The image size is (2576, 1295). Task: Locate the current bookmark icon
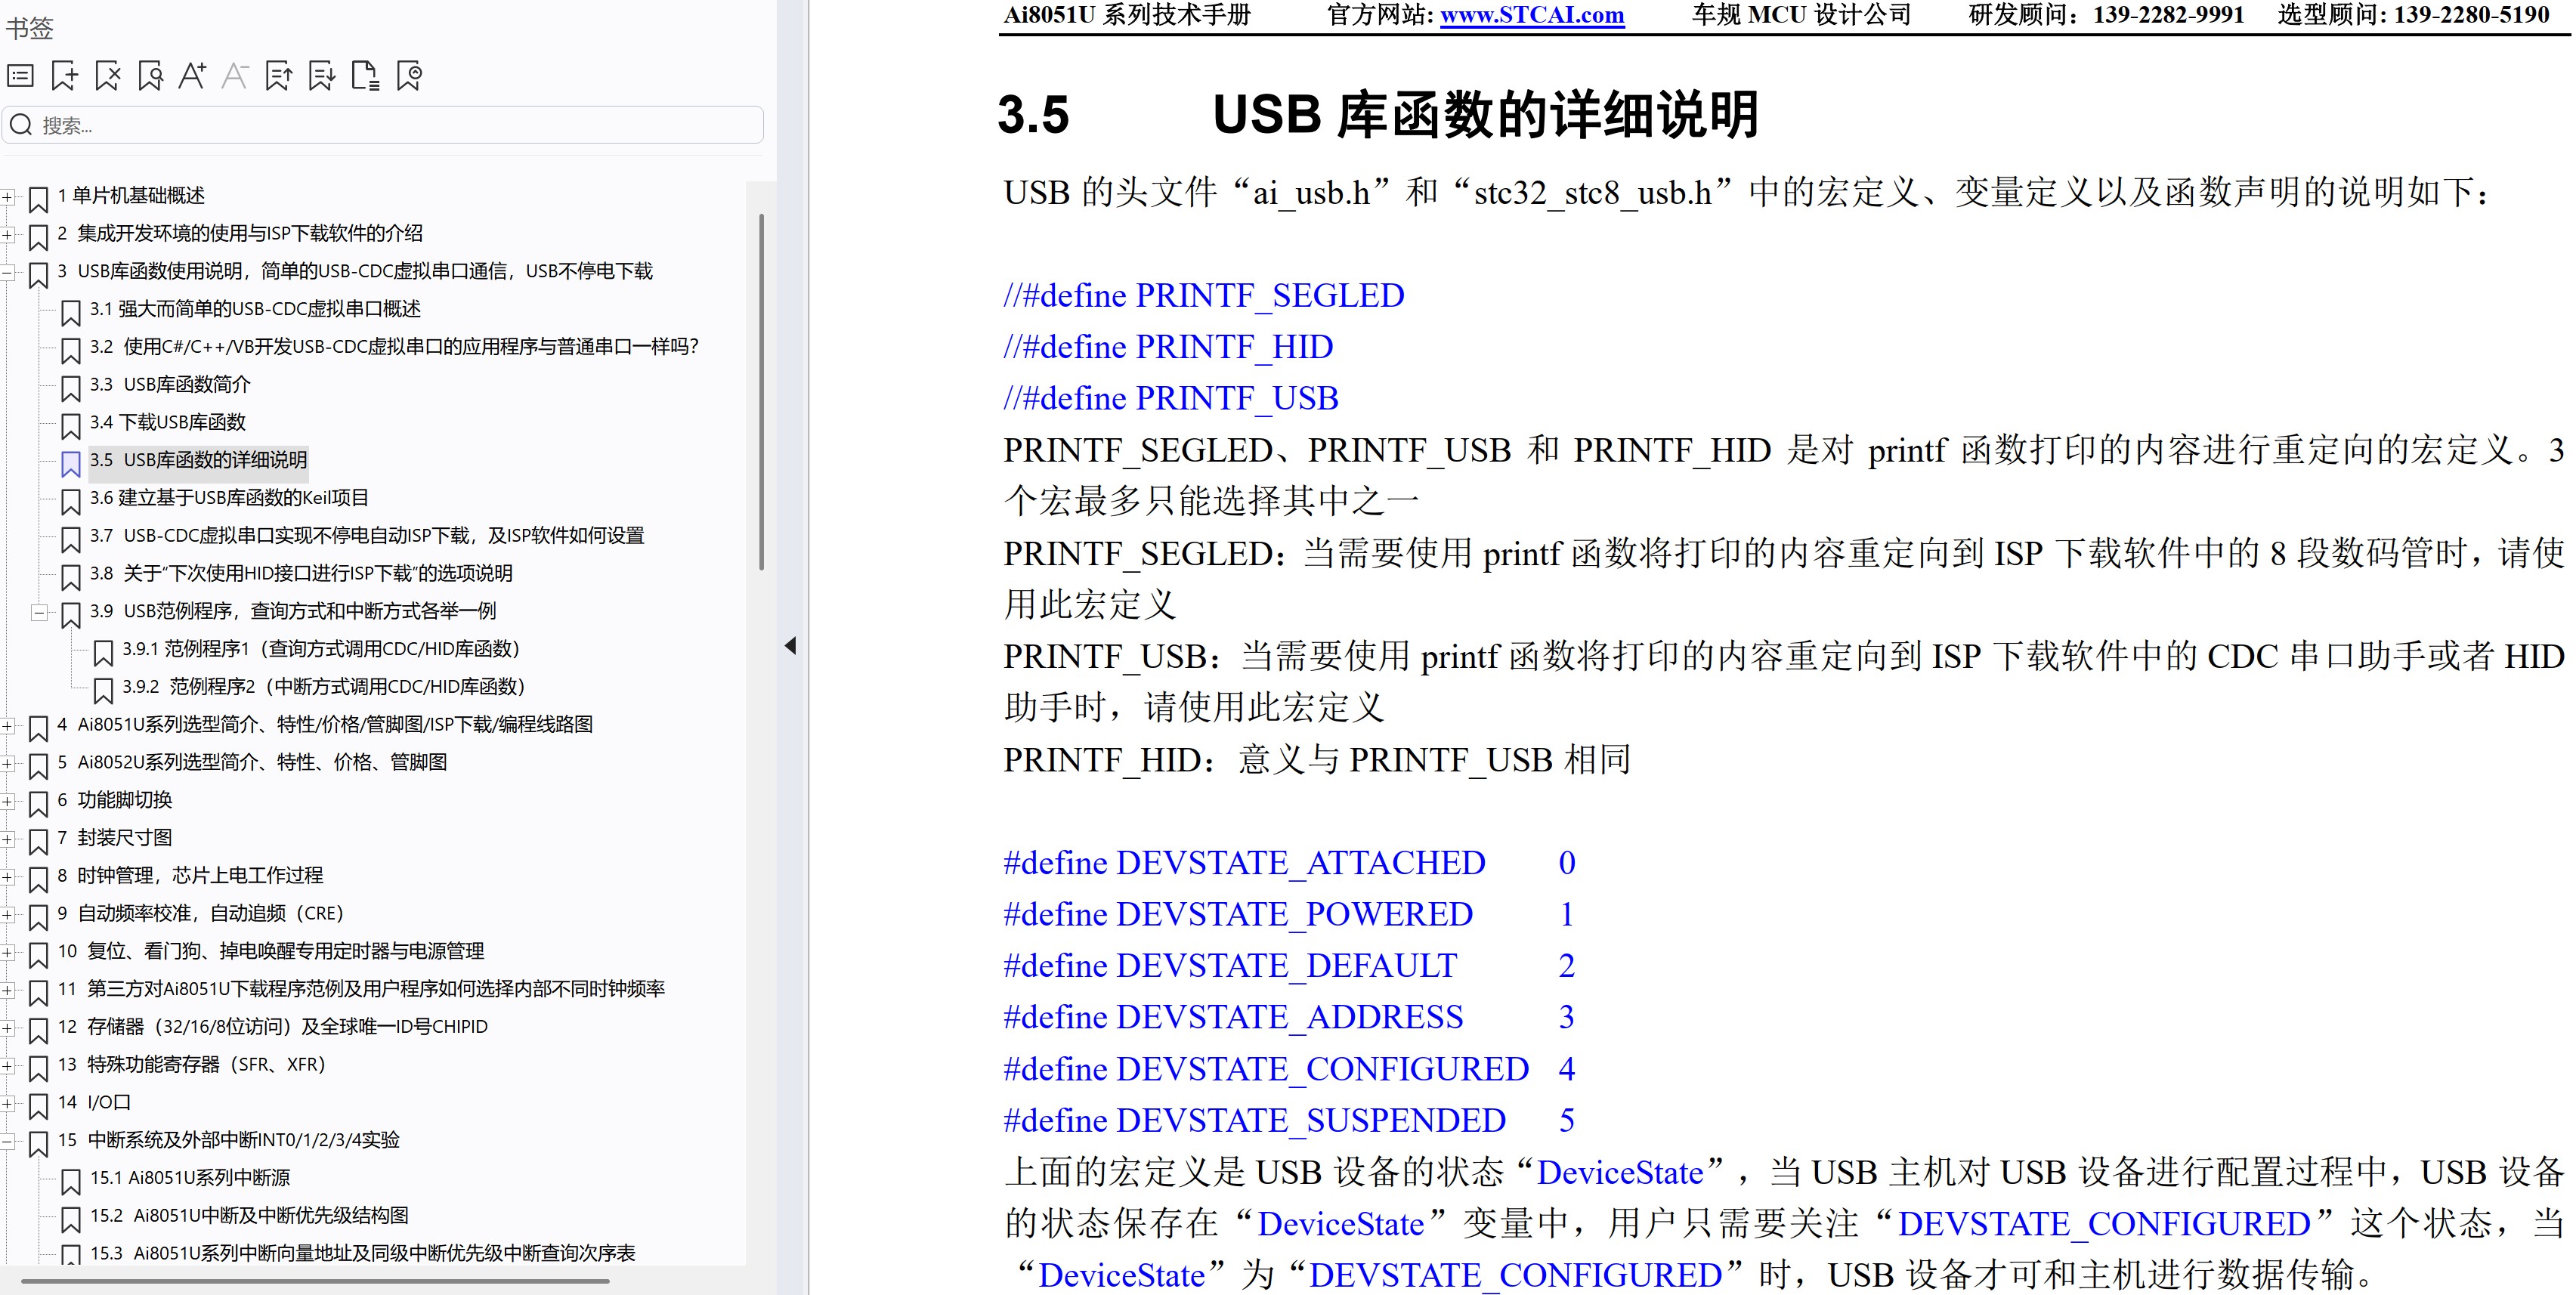[409, 76]
